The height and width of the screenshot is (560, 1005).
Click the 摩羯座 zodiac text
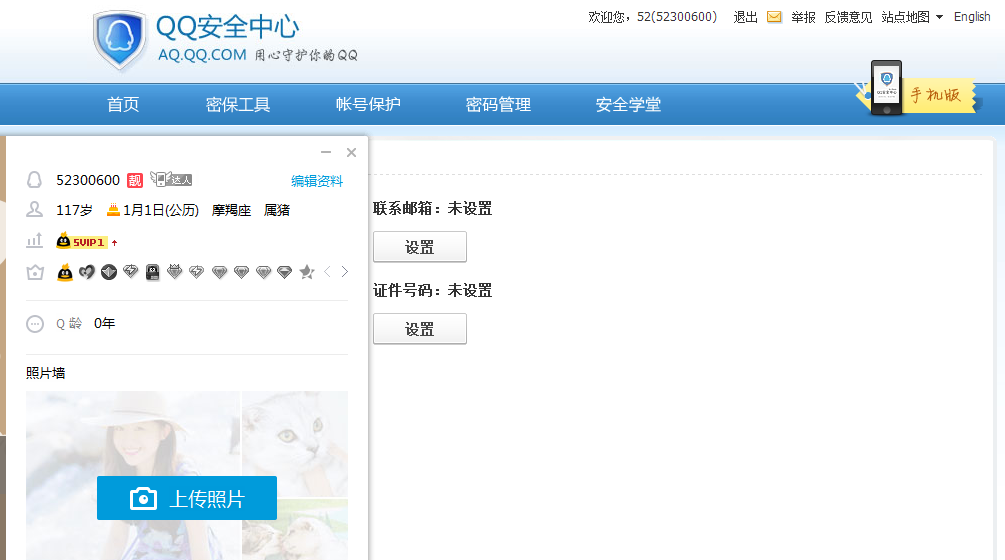tap(231, 210)
